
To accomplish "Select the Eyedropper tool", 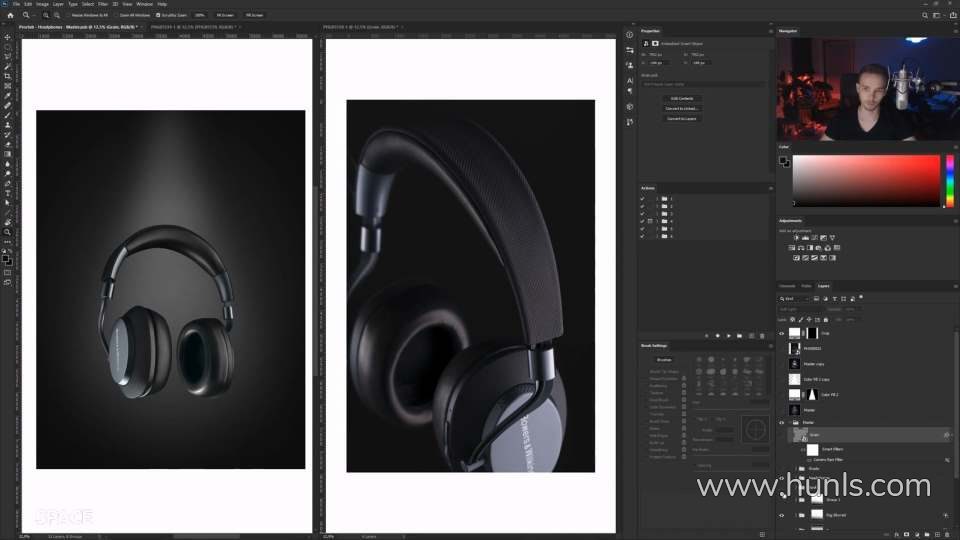I will [7, 96].
